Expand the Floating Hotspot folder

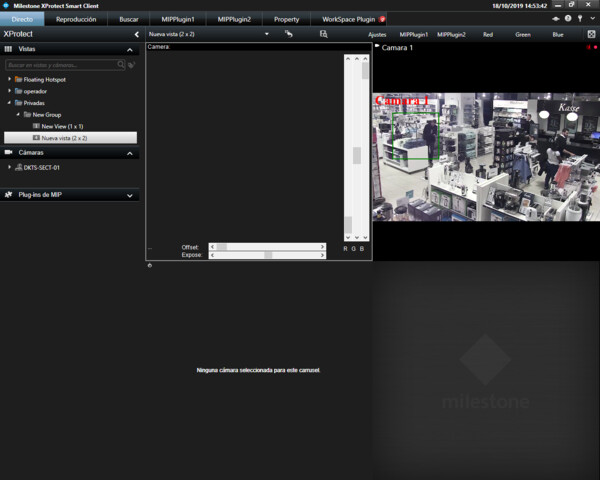tap(9, 78)
